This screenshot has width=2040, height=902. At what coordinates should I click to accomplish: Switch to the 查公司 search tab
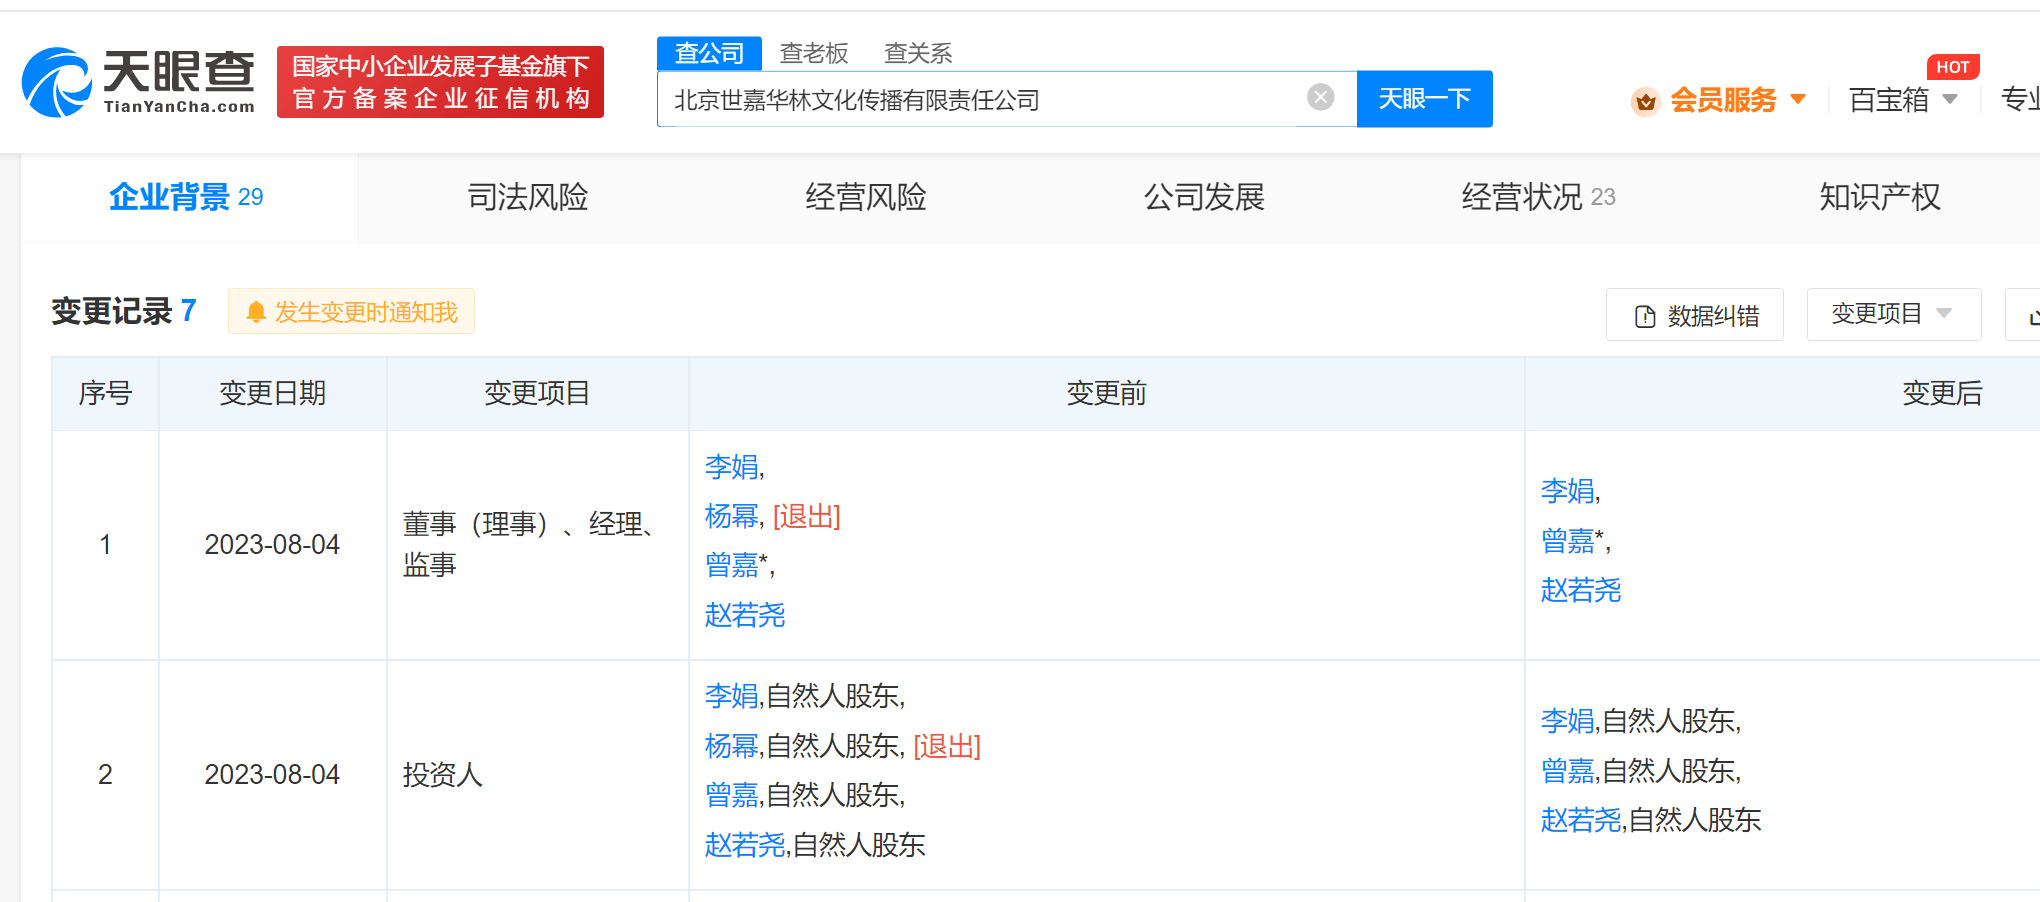[709, 53]
